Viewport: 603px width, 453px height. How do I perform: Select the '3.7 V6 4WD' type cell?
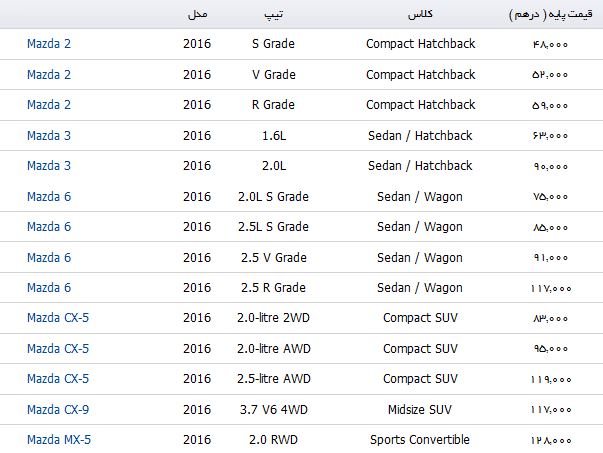click(x=274, y=410)
